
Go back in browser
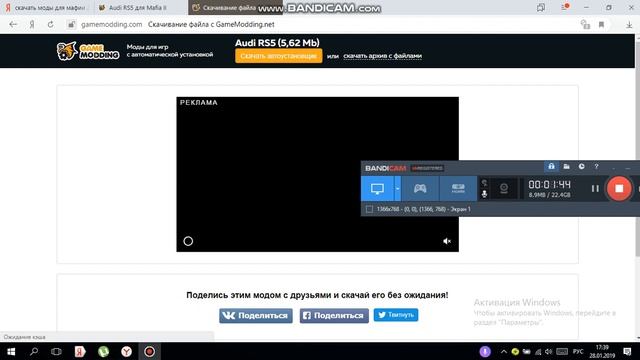click(x=13, y=24)
